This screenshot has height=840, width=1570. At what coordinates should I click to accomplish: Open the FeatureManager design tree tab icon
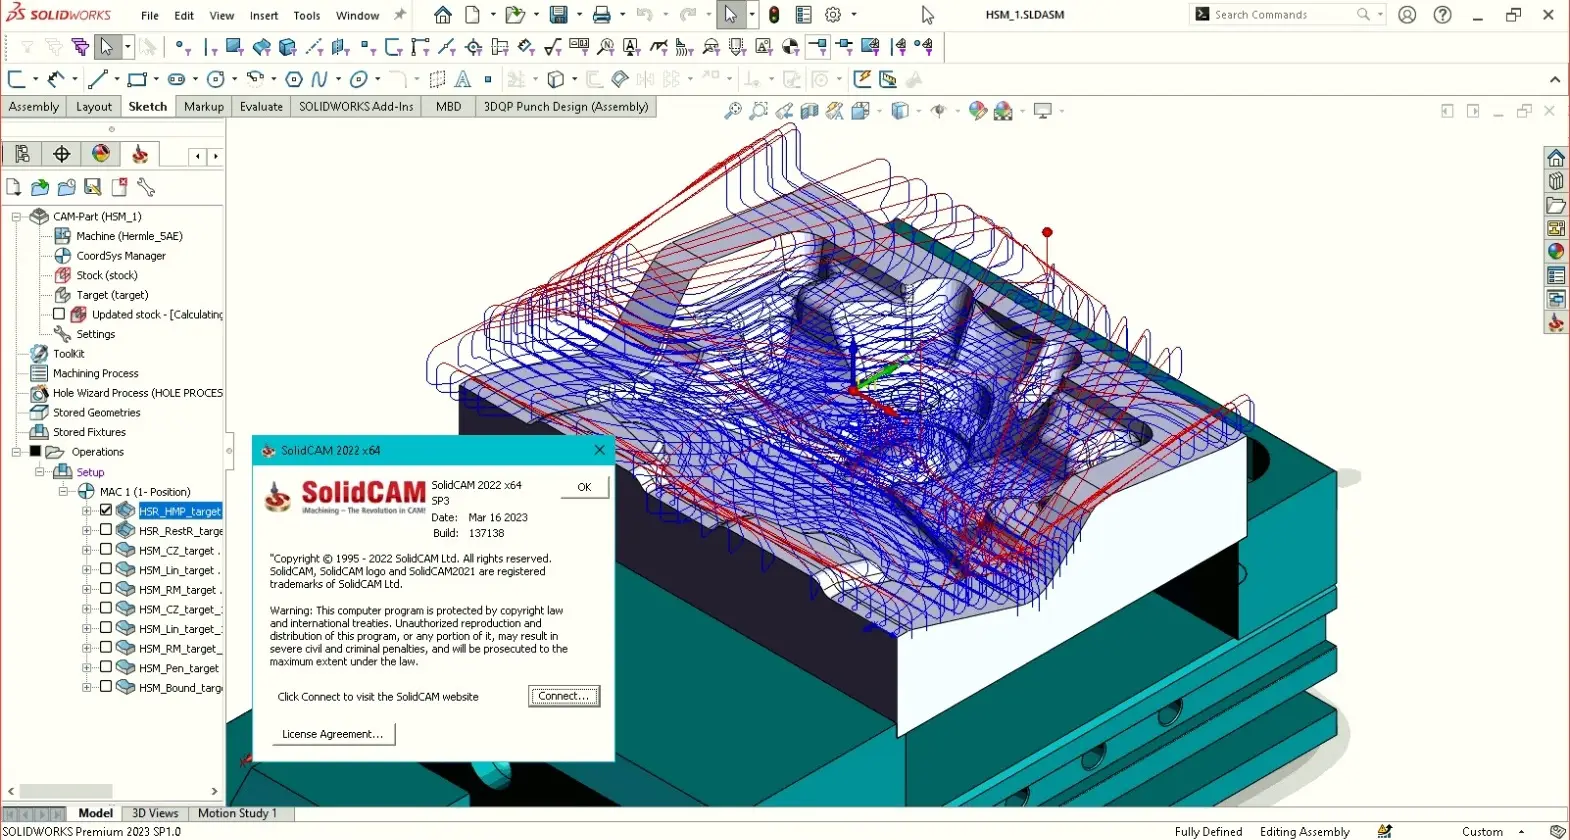click(x=22, y=154)
